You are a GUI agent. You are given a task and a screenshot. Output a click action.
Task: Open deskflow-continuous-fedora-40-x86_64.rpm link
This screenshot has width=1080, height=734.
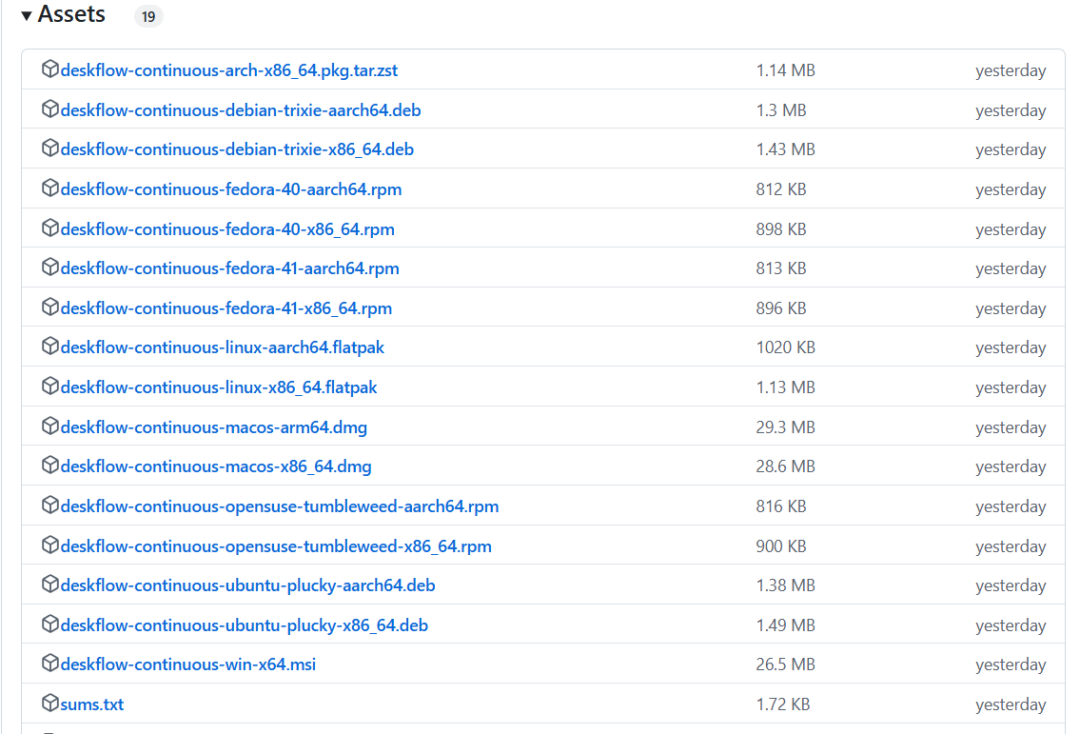tap(227, 229)
